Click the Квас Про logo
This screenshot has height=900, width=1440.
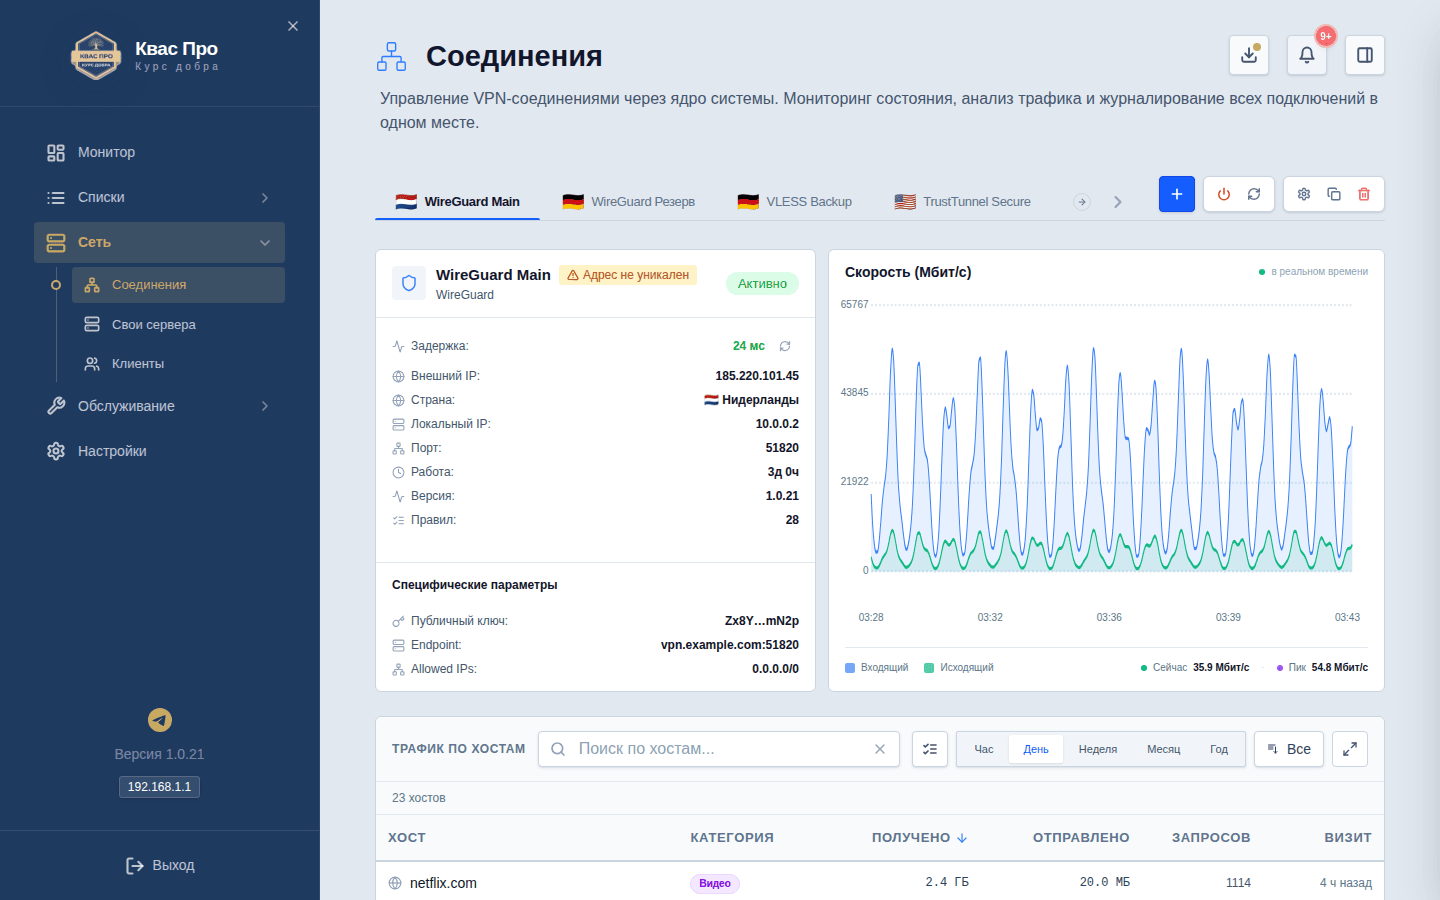point(96,56)
